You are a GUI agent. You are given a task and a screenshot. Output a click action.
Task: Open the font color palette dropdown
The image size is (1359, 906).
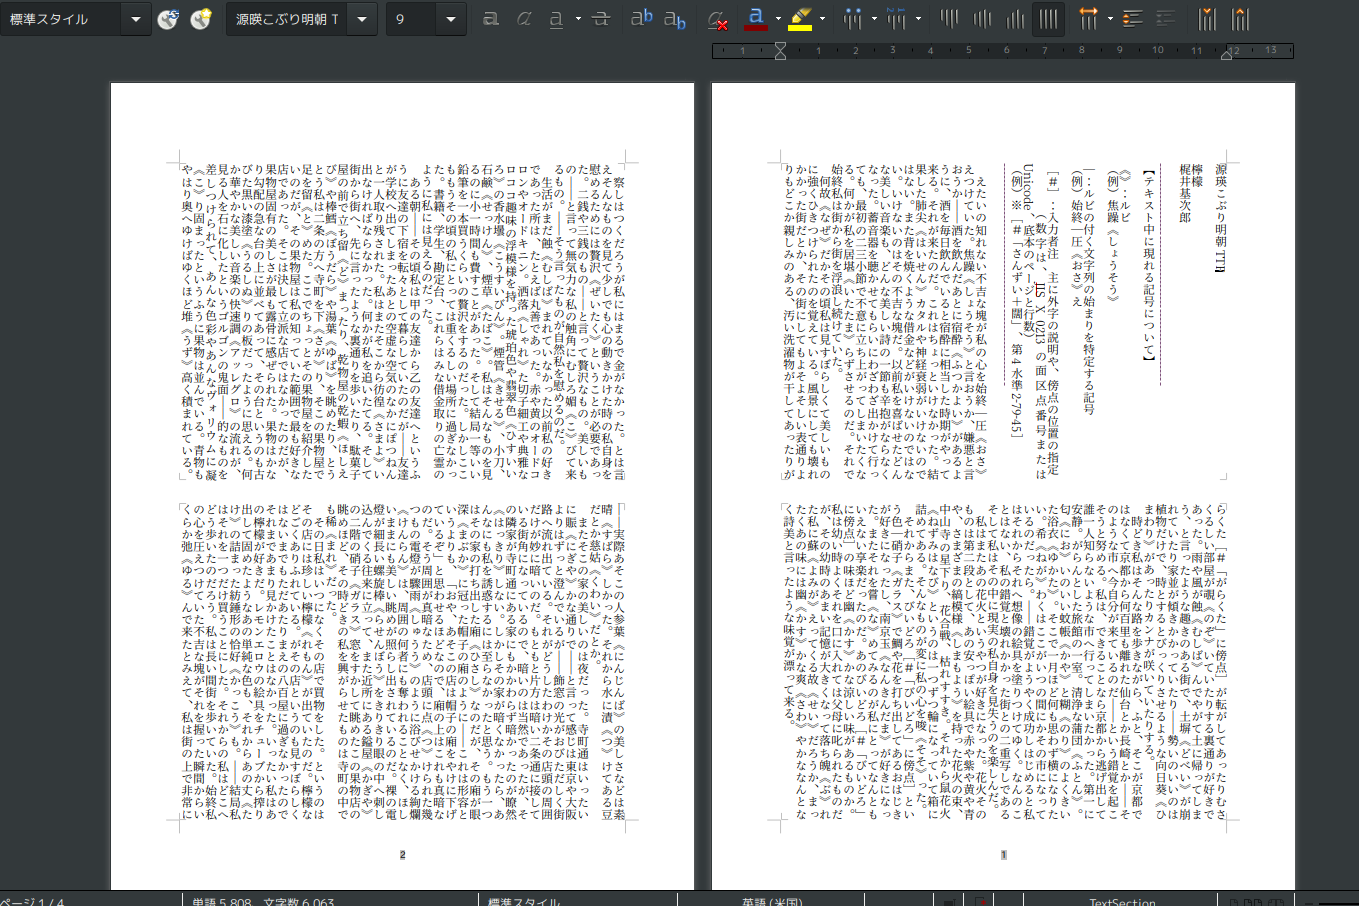coord(777,19)
